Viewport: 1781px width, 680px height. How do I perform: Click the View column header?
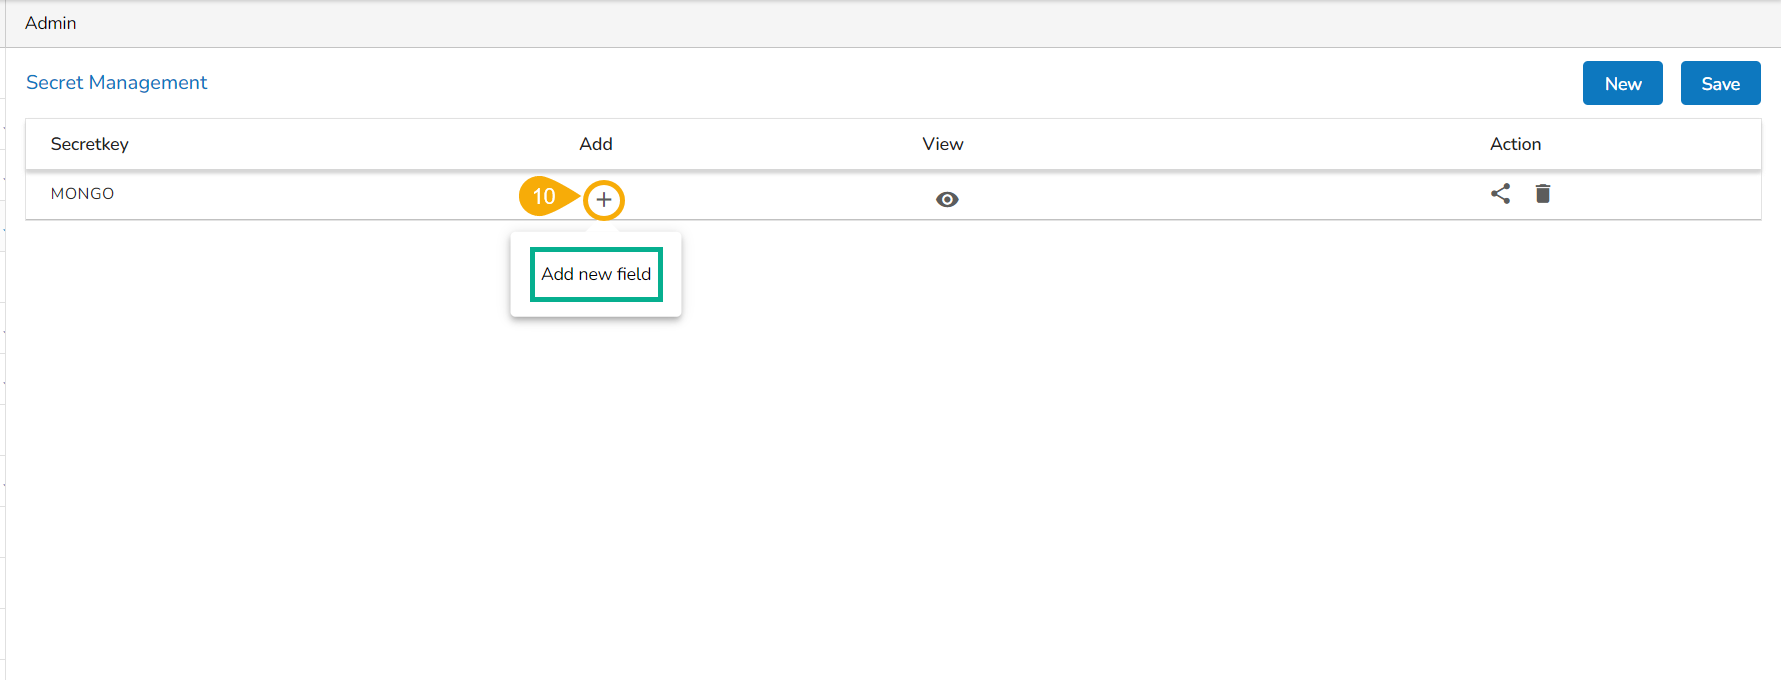(x=943, y=144)
